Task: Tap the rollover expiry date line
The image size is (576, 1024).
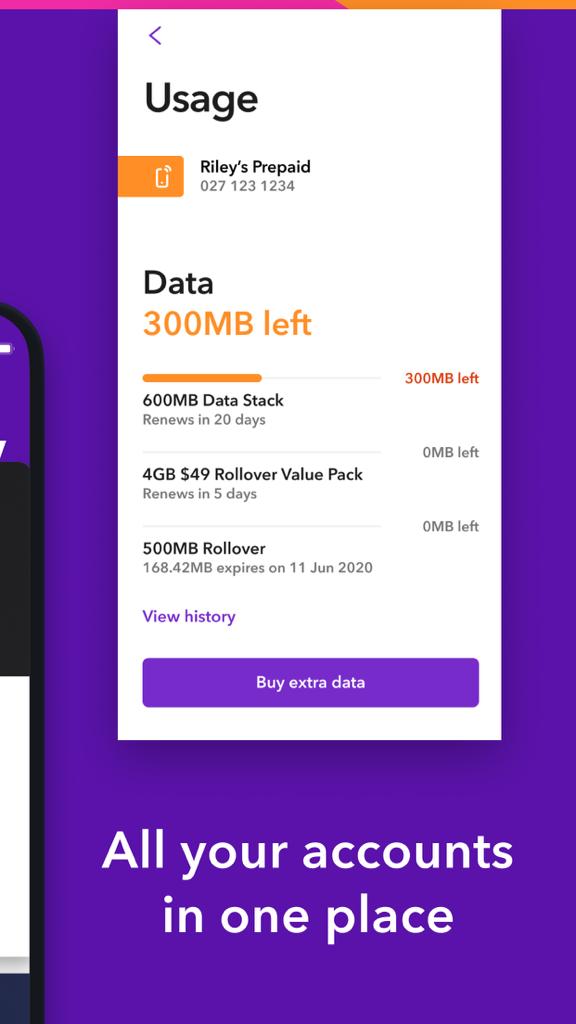Action: [258, 568]
